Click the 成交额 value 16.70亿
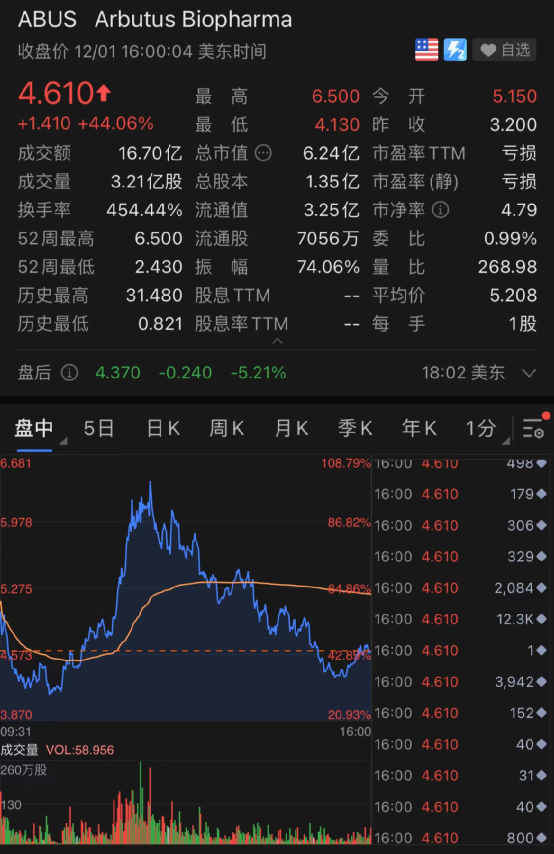 150,153
